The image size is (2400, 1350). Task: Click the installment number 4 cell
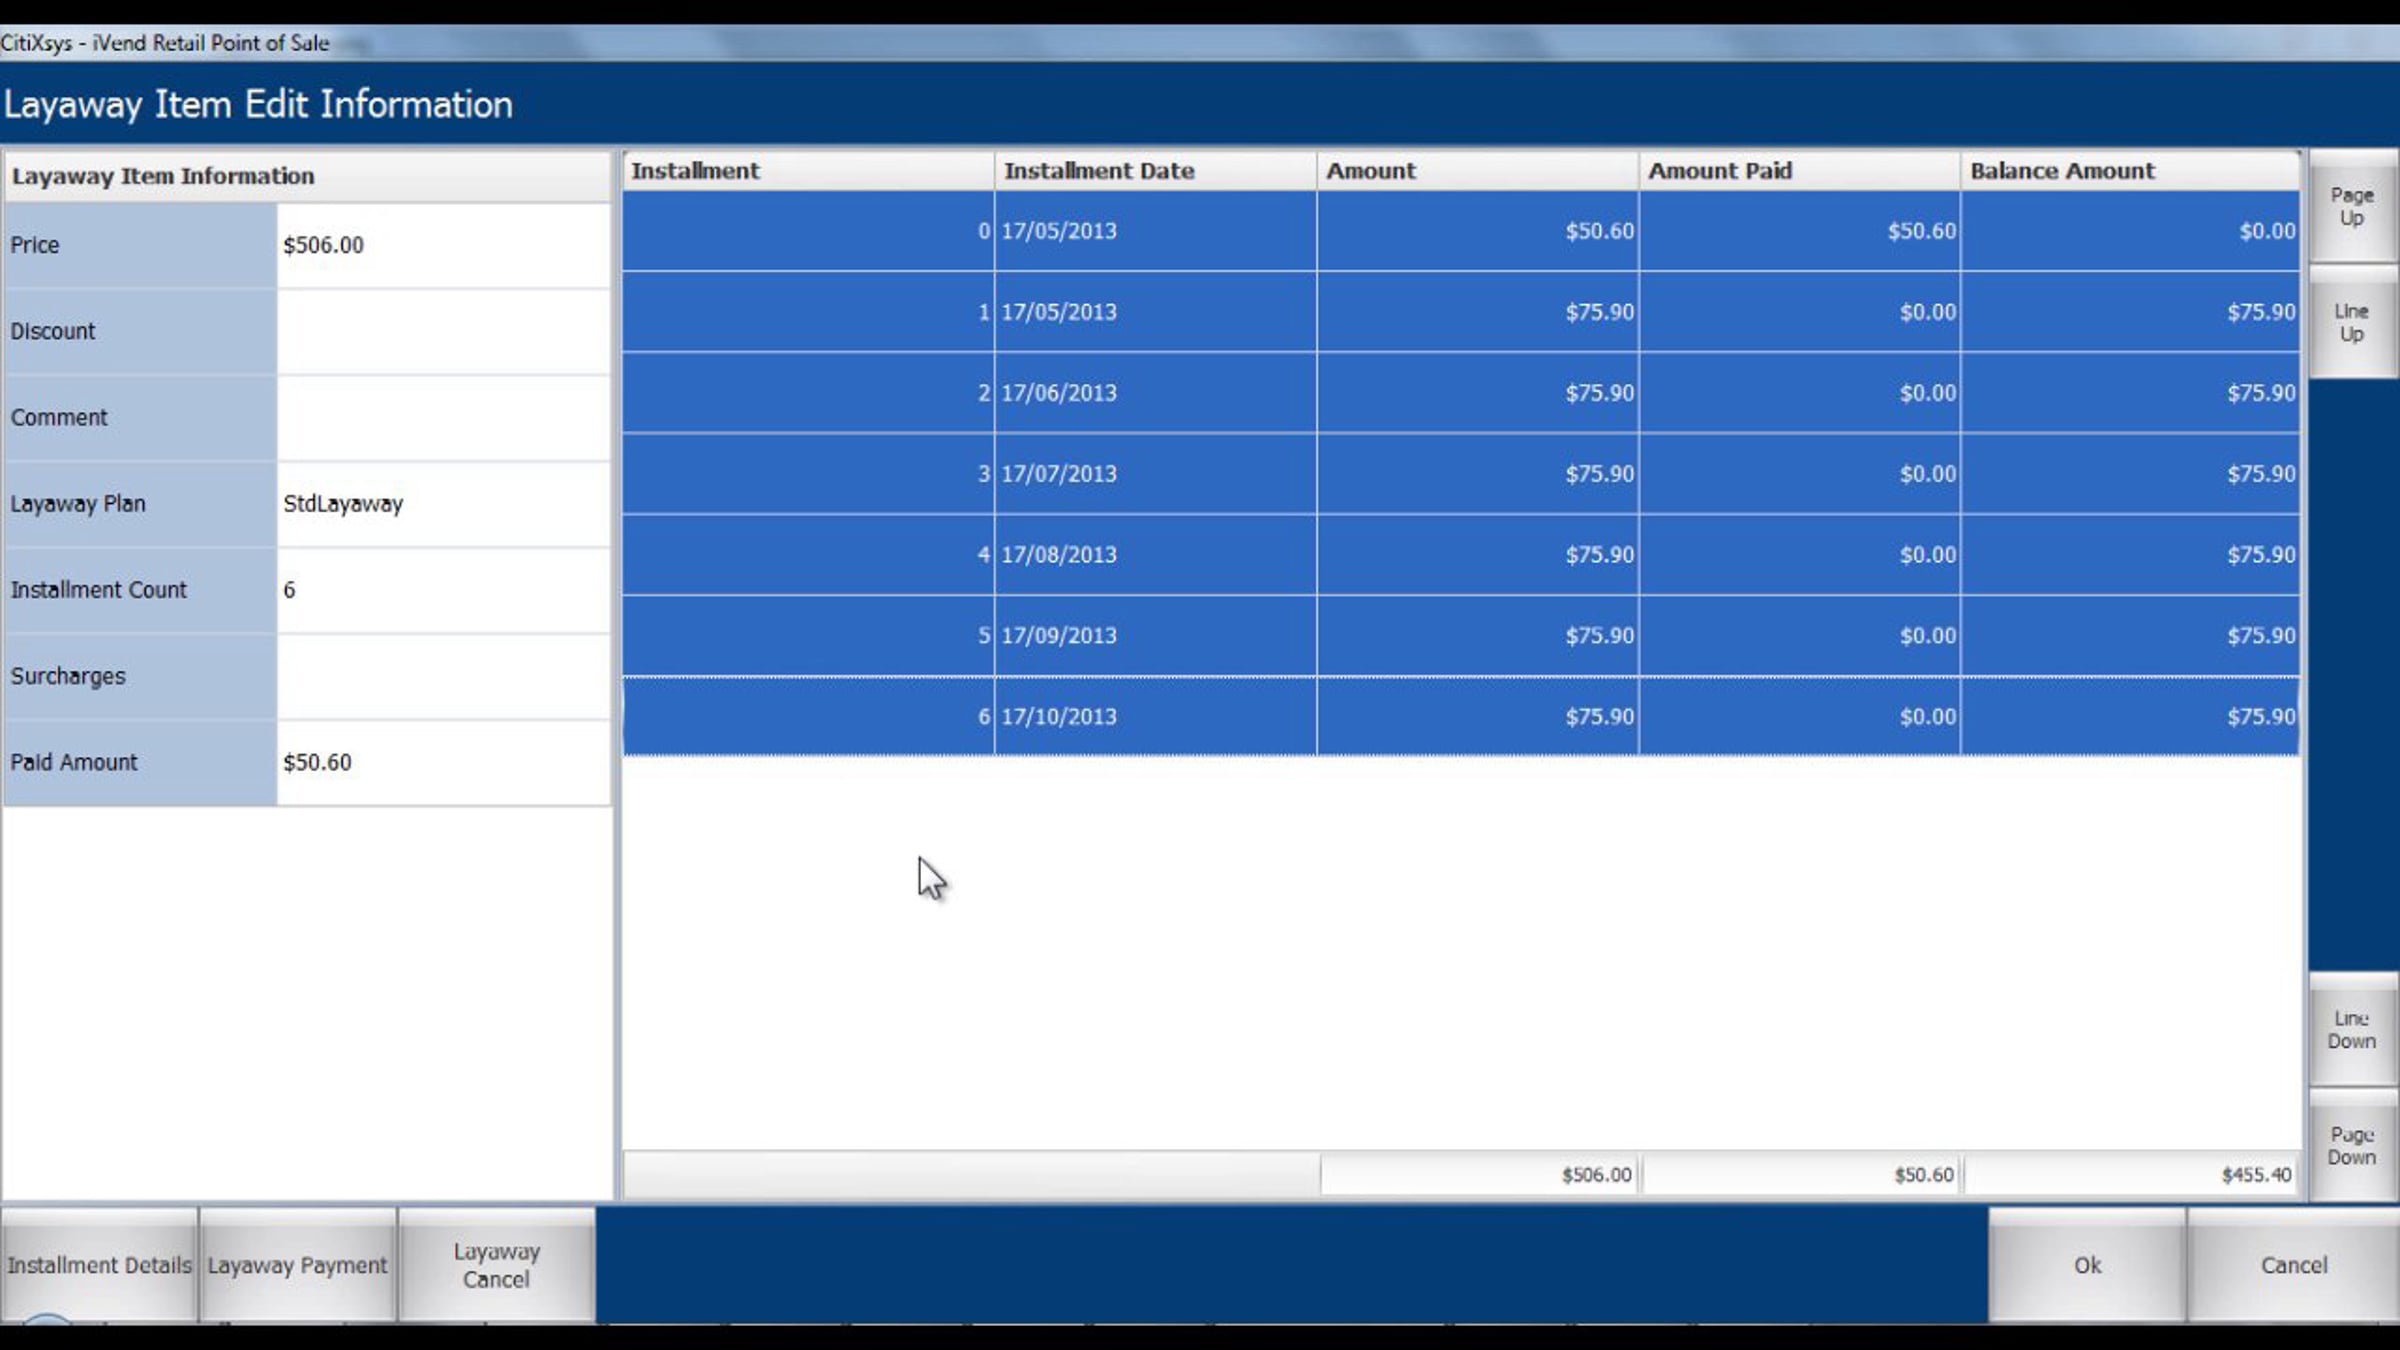point(808,555)
